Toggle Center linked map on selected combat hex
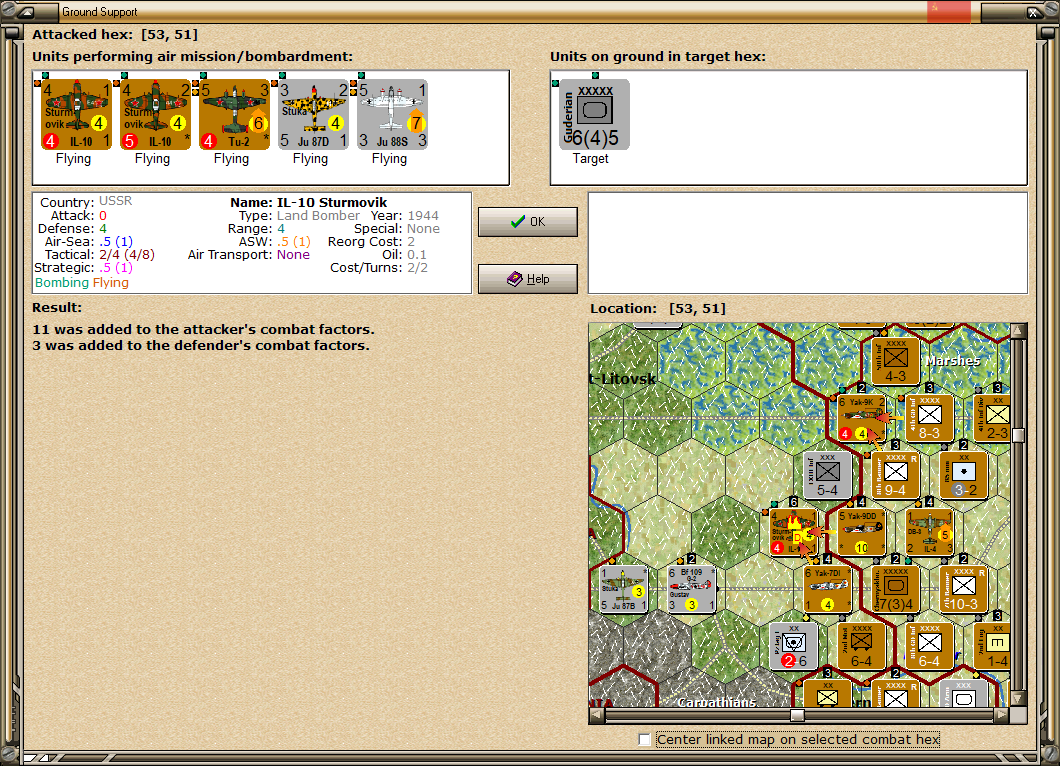 [645, 740]
